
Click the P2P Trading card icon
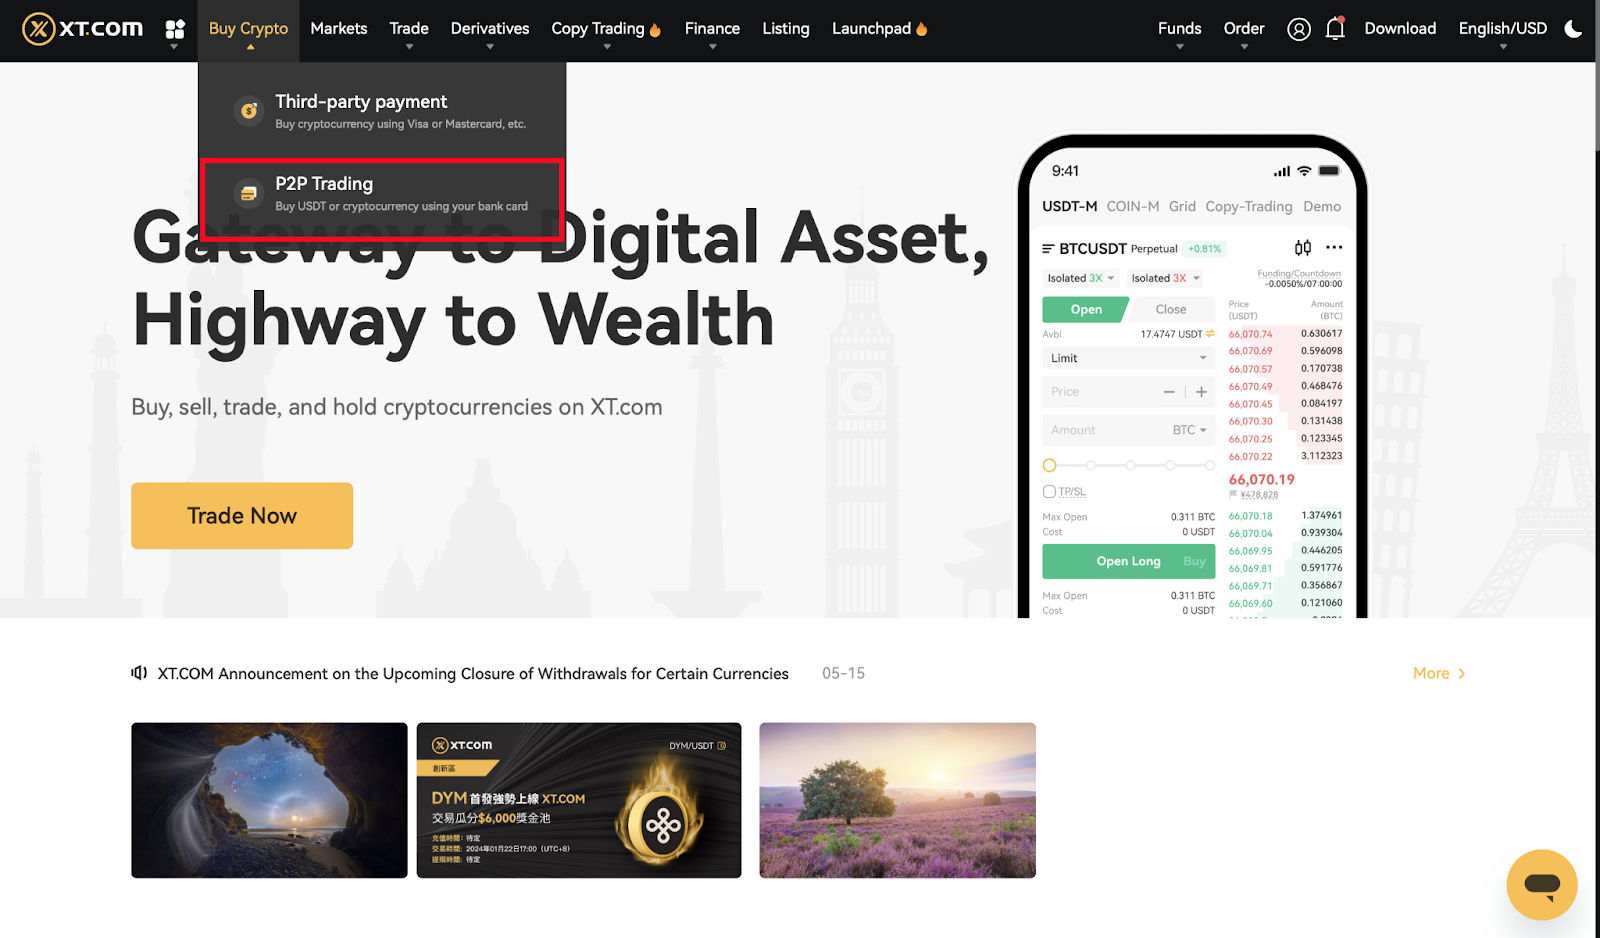pos(249,193)
